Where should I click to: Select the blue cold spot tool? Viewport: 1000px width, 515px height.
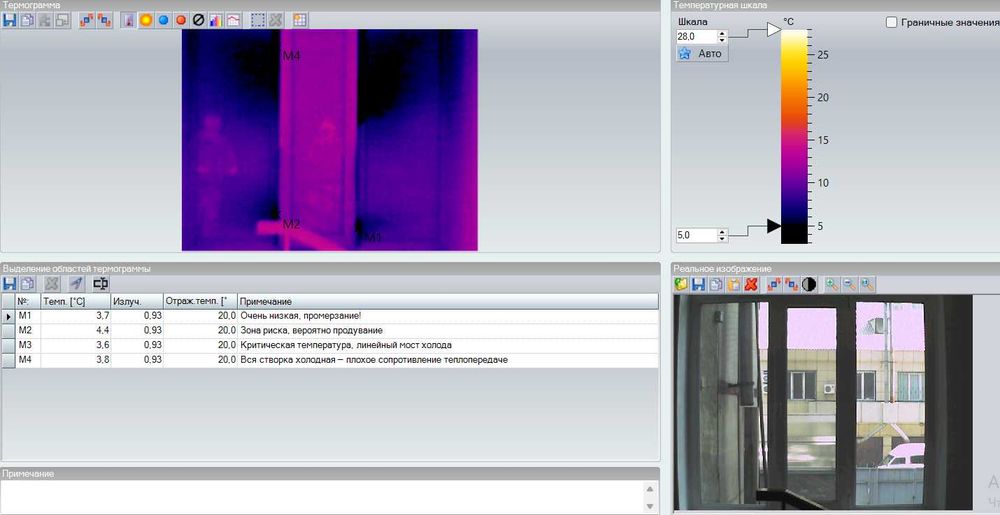pyautogui.click(x=163, y=20)
